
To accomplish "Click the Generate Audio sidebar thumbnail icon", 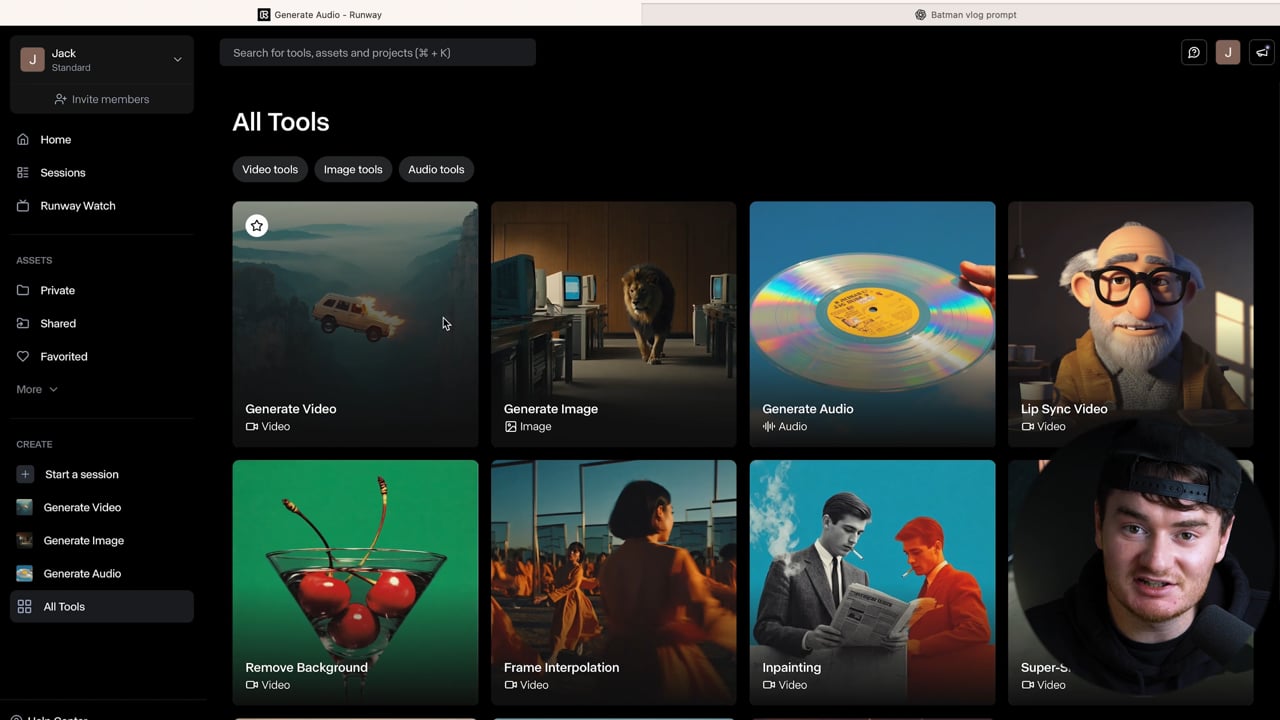I will point(25,573).
